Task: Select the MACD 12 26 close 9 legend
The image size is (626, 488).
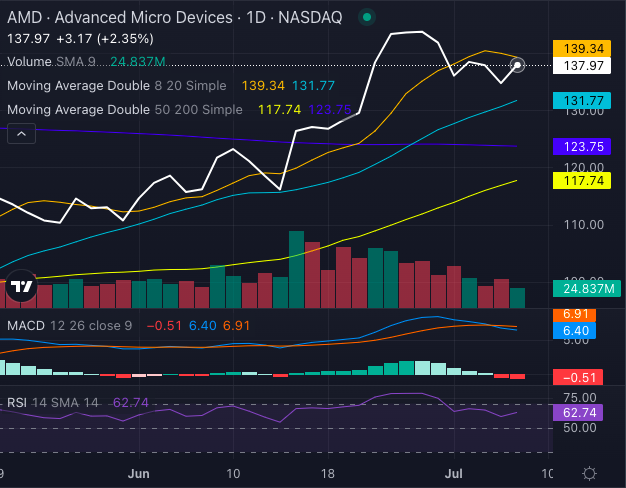Action: (69, 326)
